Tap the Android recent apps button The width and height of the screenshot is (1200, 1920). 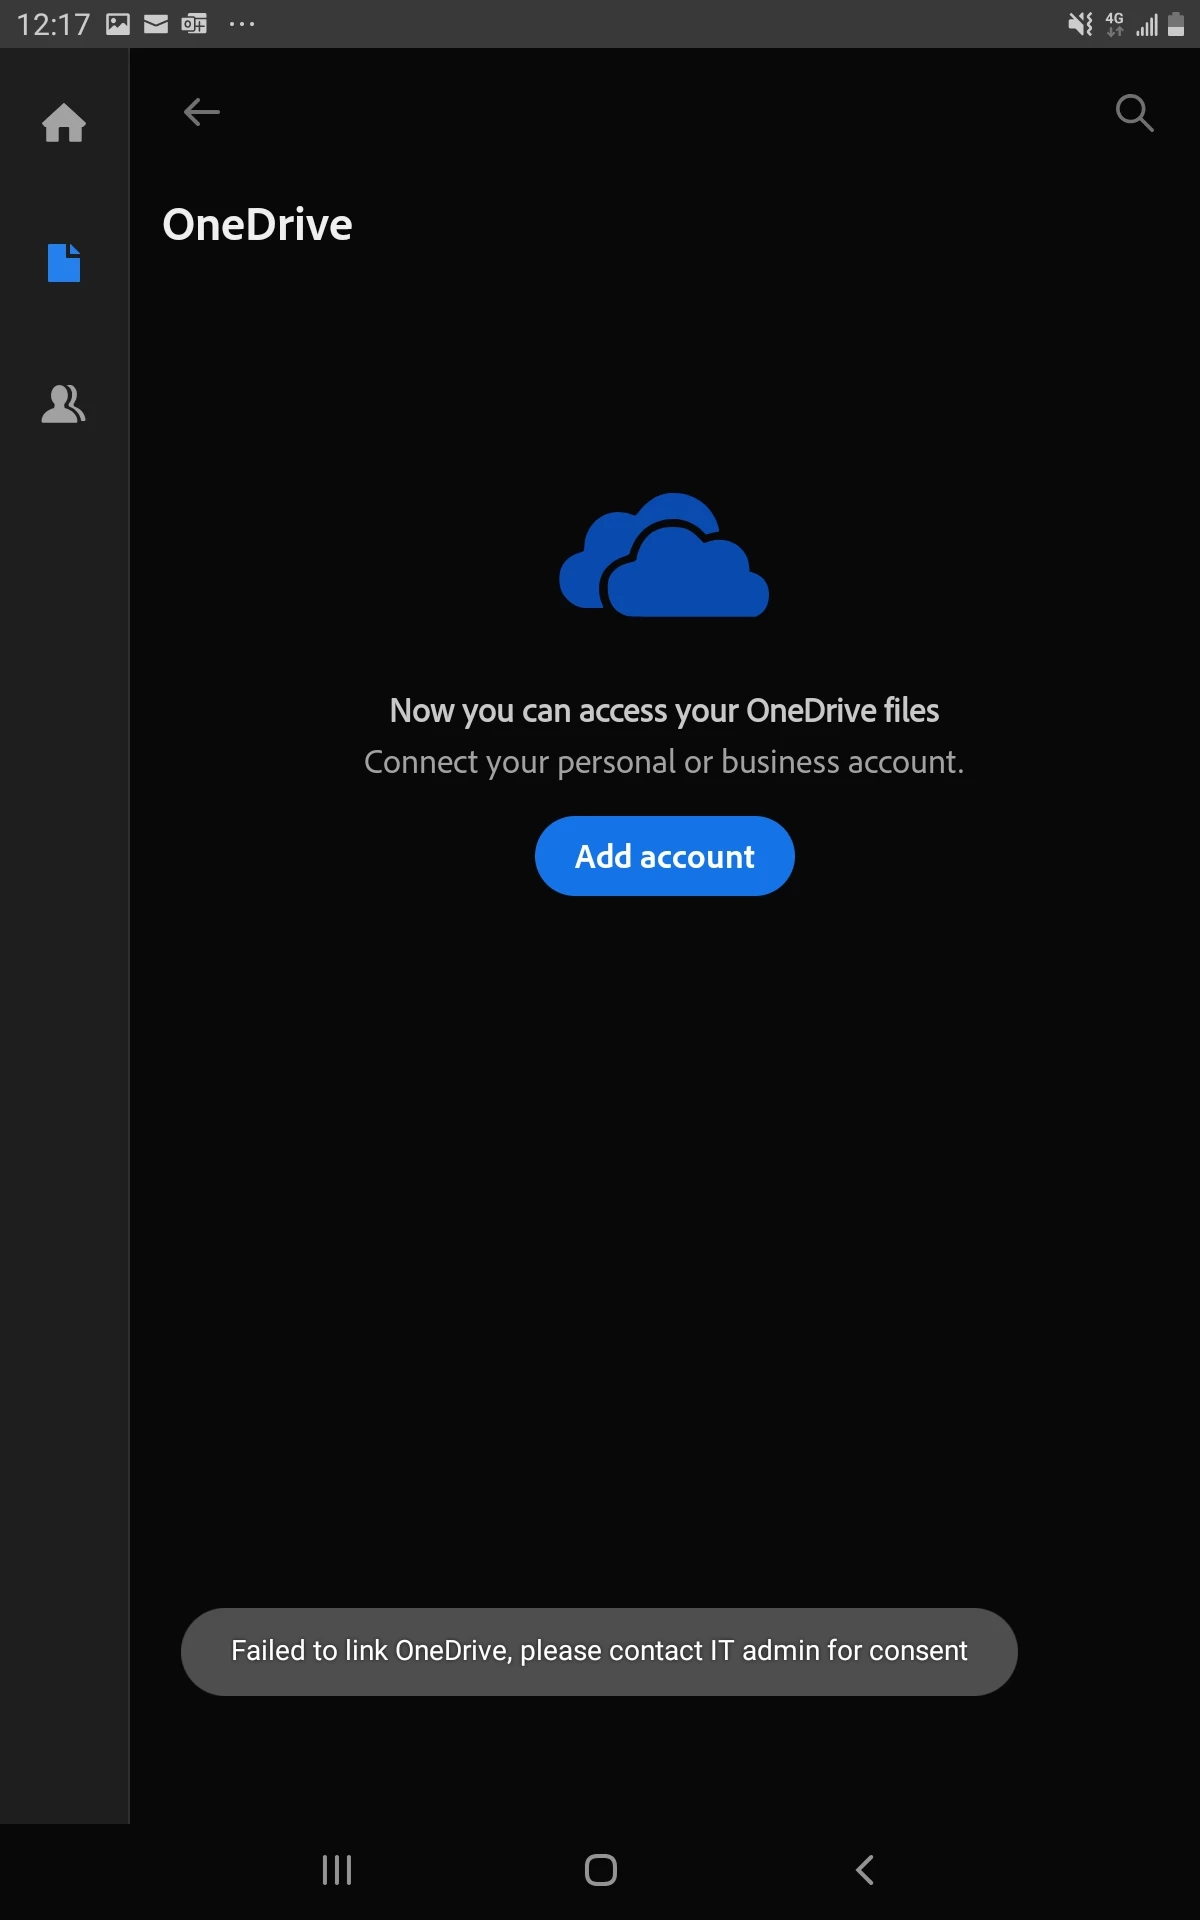coord(337,1870)
